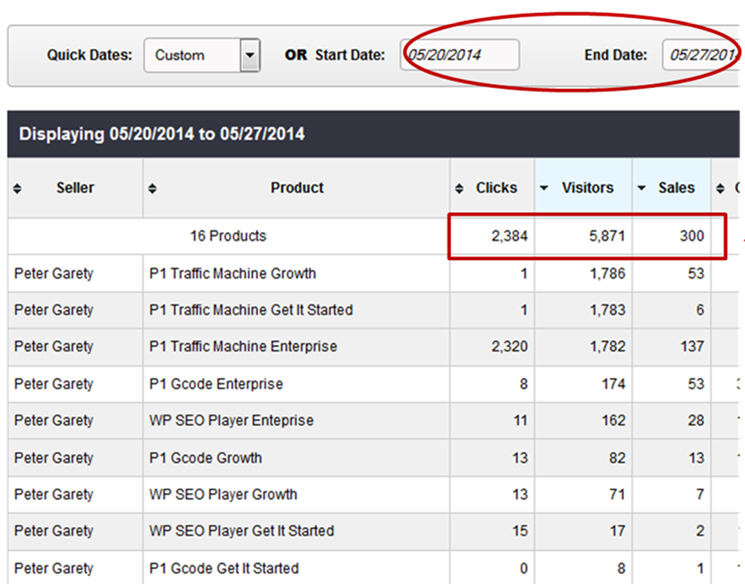Click the End Date input field
The width and height of the screenshot is (745, 584).
(702, 55)
